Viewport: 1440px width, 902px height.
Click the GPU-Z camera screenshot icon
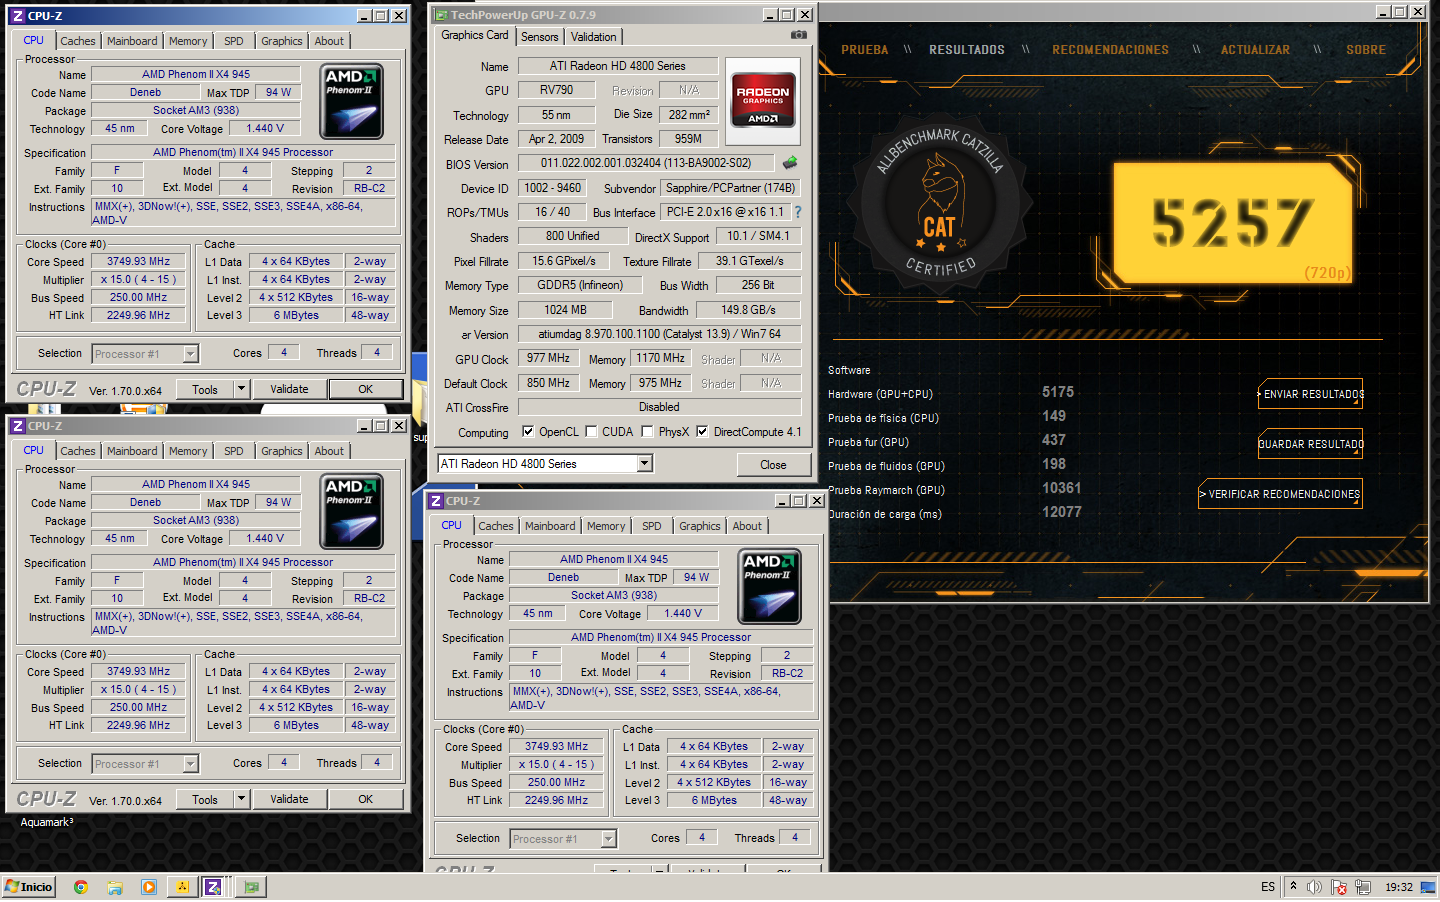[798, 35]
